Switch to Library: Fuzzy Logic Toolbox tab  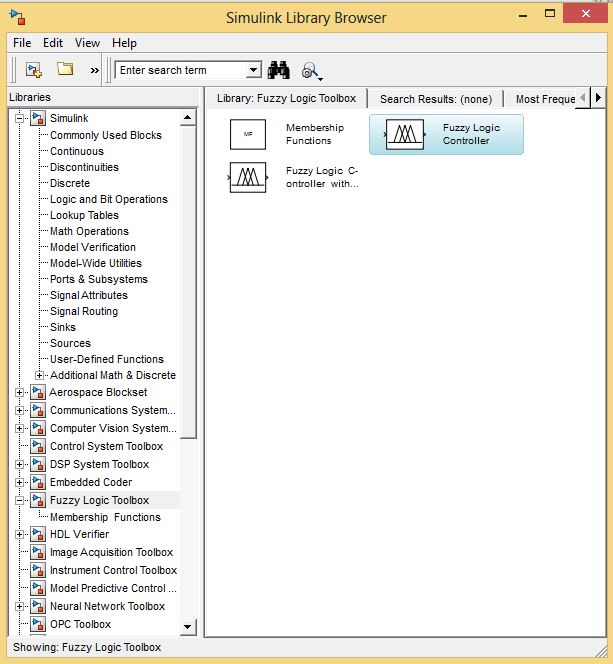pos(287,98)
